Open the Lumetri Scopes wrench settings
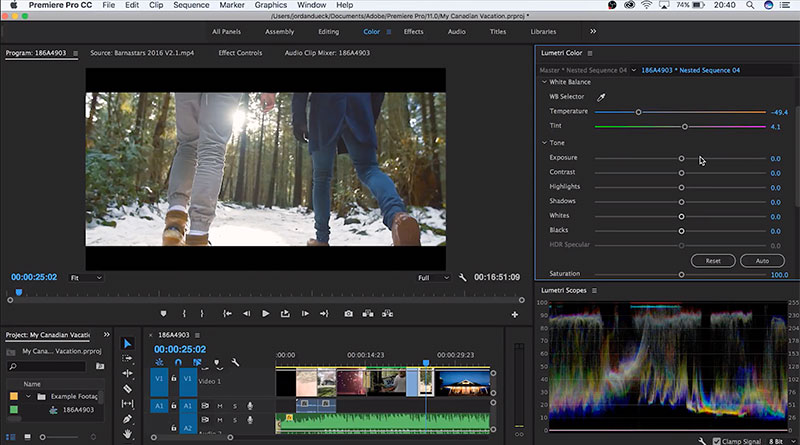The width and height of the screenshot is (800, 445). 702,440
